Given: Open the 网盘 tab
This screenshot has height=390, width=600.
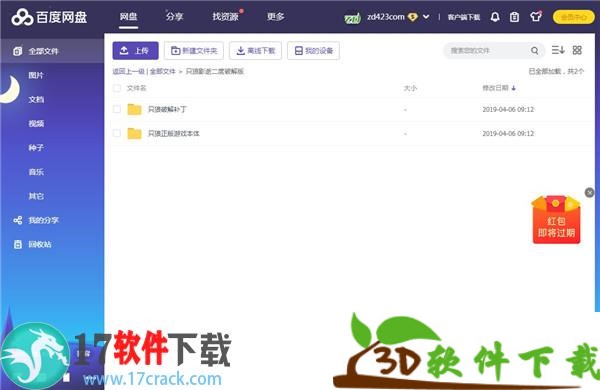Looking at the screenshot, I should coord(128,16).
